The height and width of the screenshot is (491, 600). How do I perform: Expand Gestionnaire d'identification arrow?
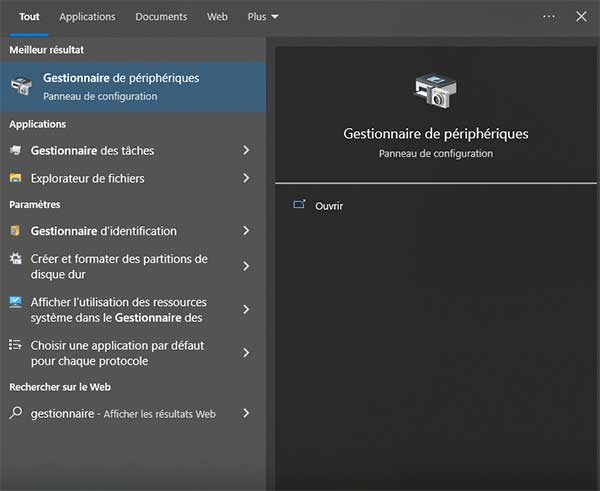(246, 230)
